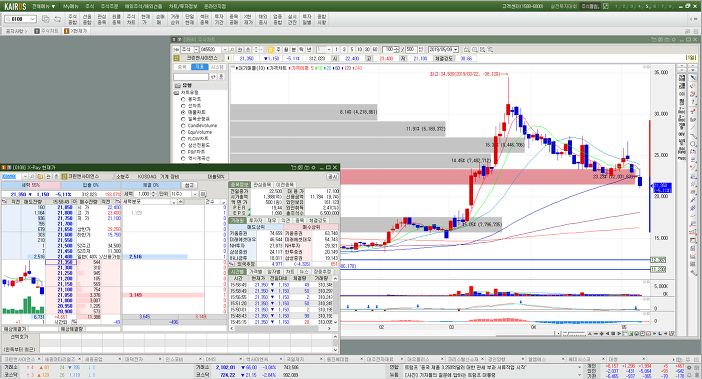
Task: Open the stock code dropdown in chart window
Action: tap(225, 50)
